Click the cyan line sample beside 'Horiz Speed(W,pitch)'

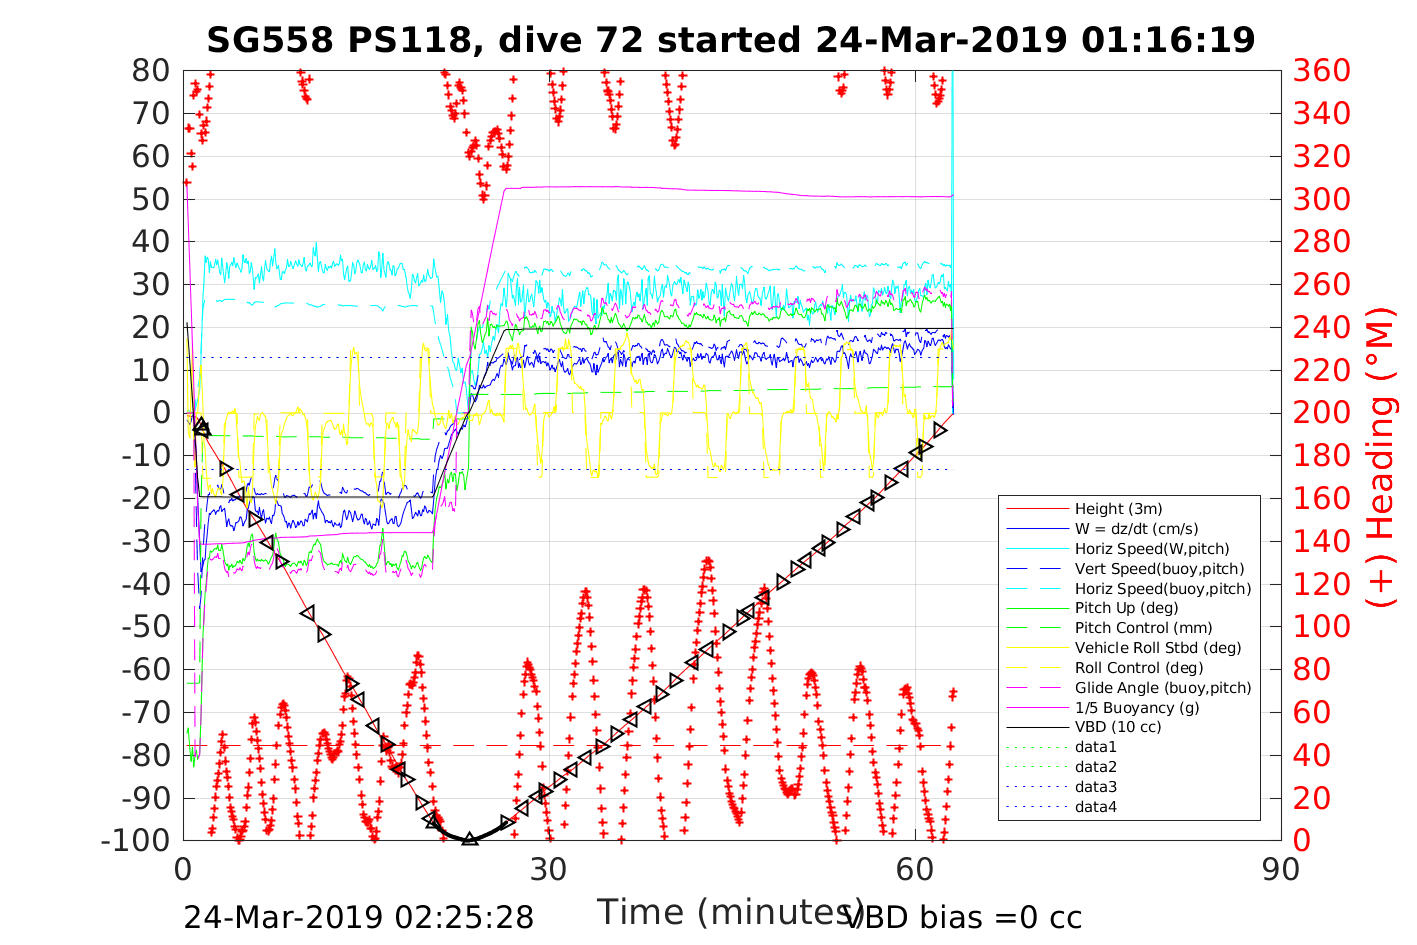[x=1036, y=549]
